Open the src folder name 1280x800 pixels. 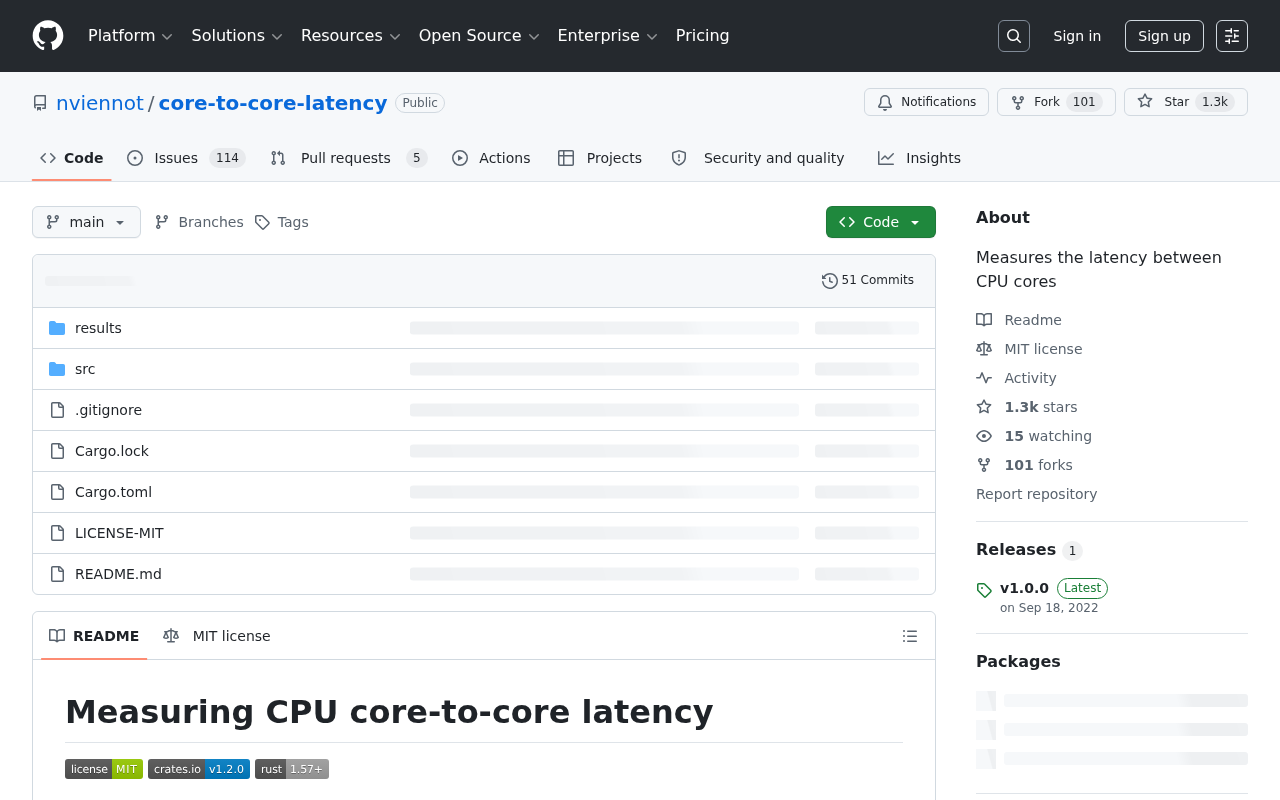pos(85,369)
